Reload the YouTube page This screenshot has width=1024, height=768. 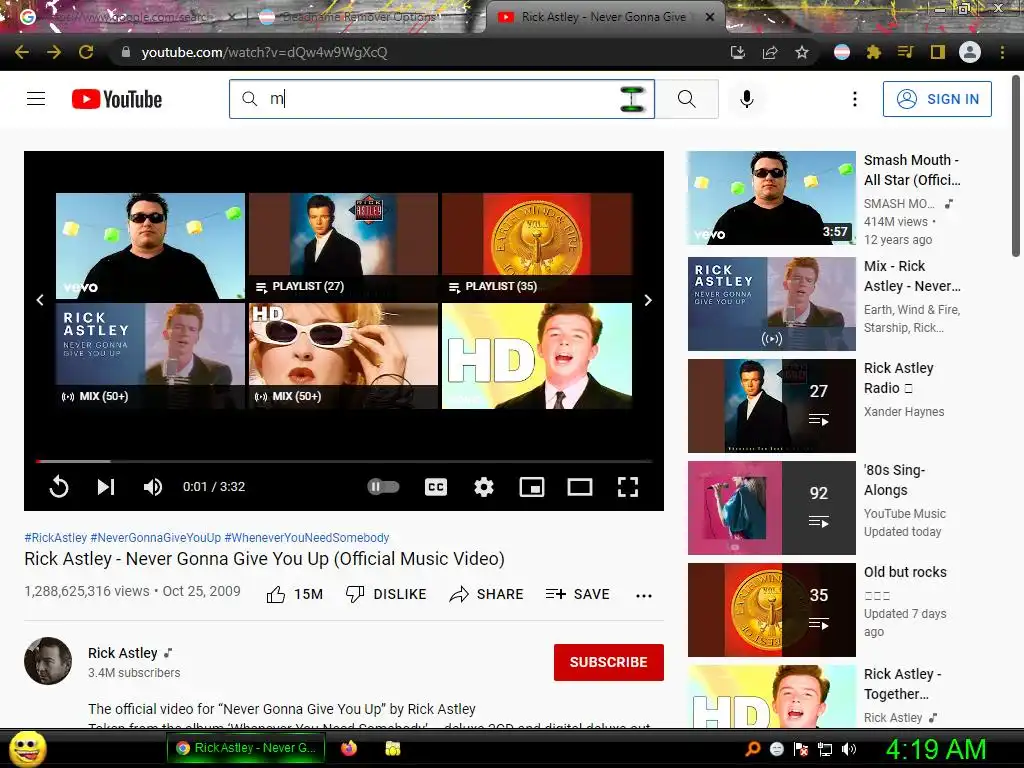pyautogui.click(x=86, y=52)
